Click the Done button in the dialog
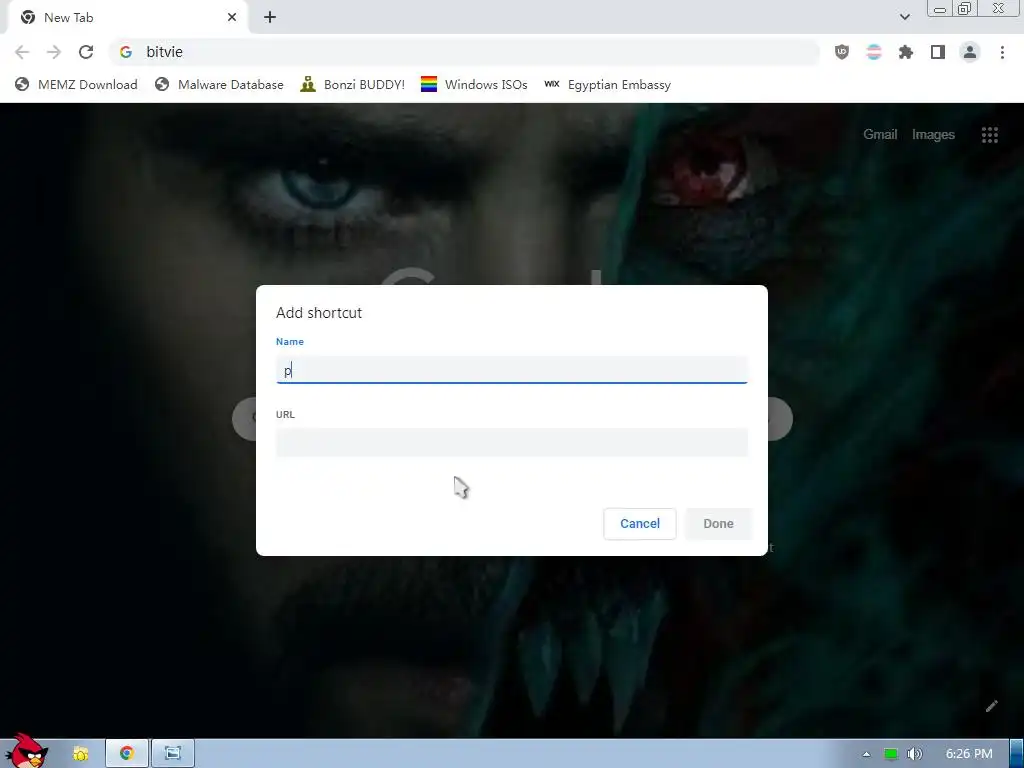Viewport: 1024px width, 768px height. pos(718,524)
